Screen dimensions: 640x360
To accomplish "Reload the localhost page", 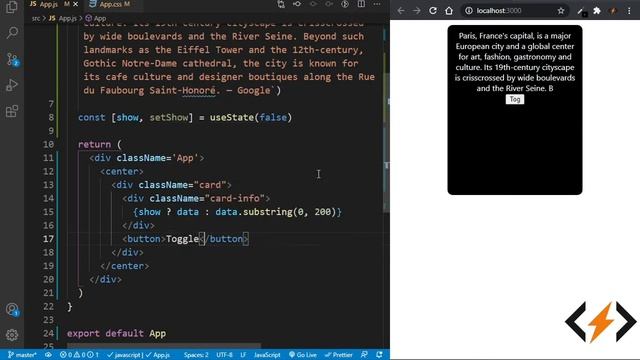I will tap(433, 11).
